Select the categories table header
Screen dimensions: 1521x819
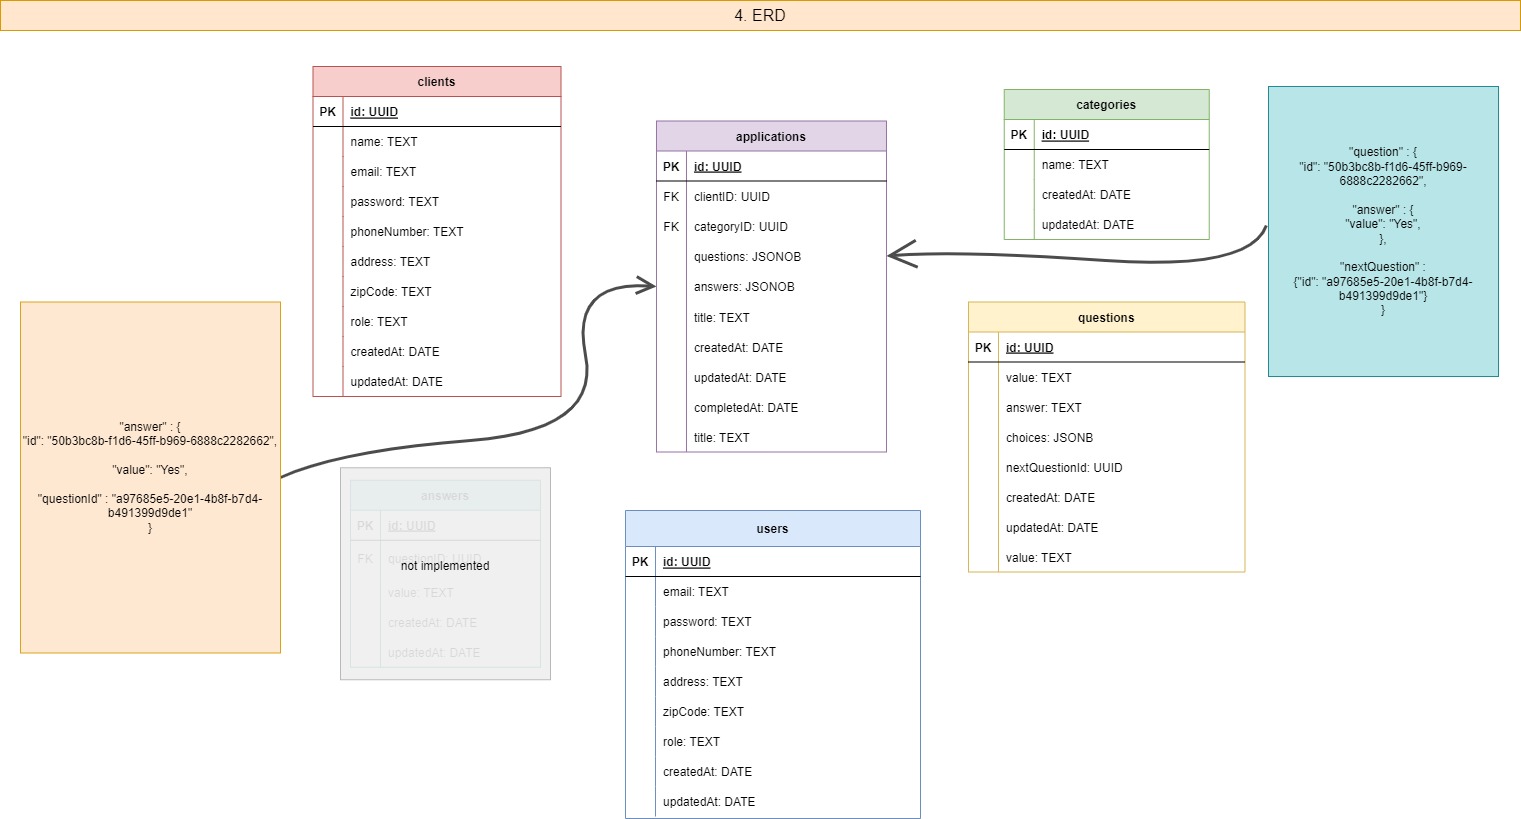pyautogui.click(x=1105, y=104)
